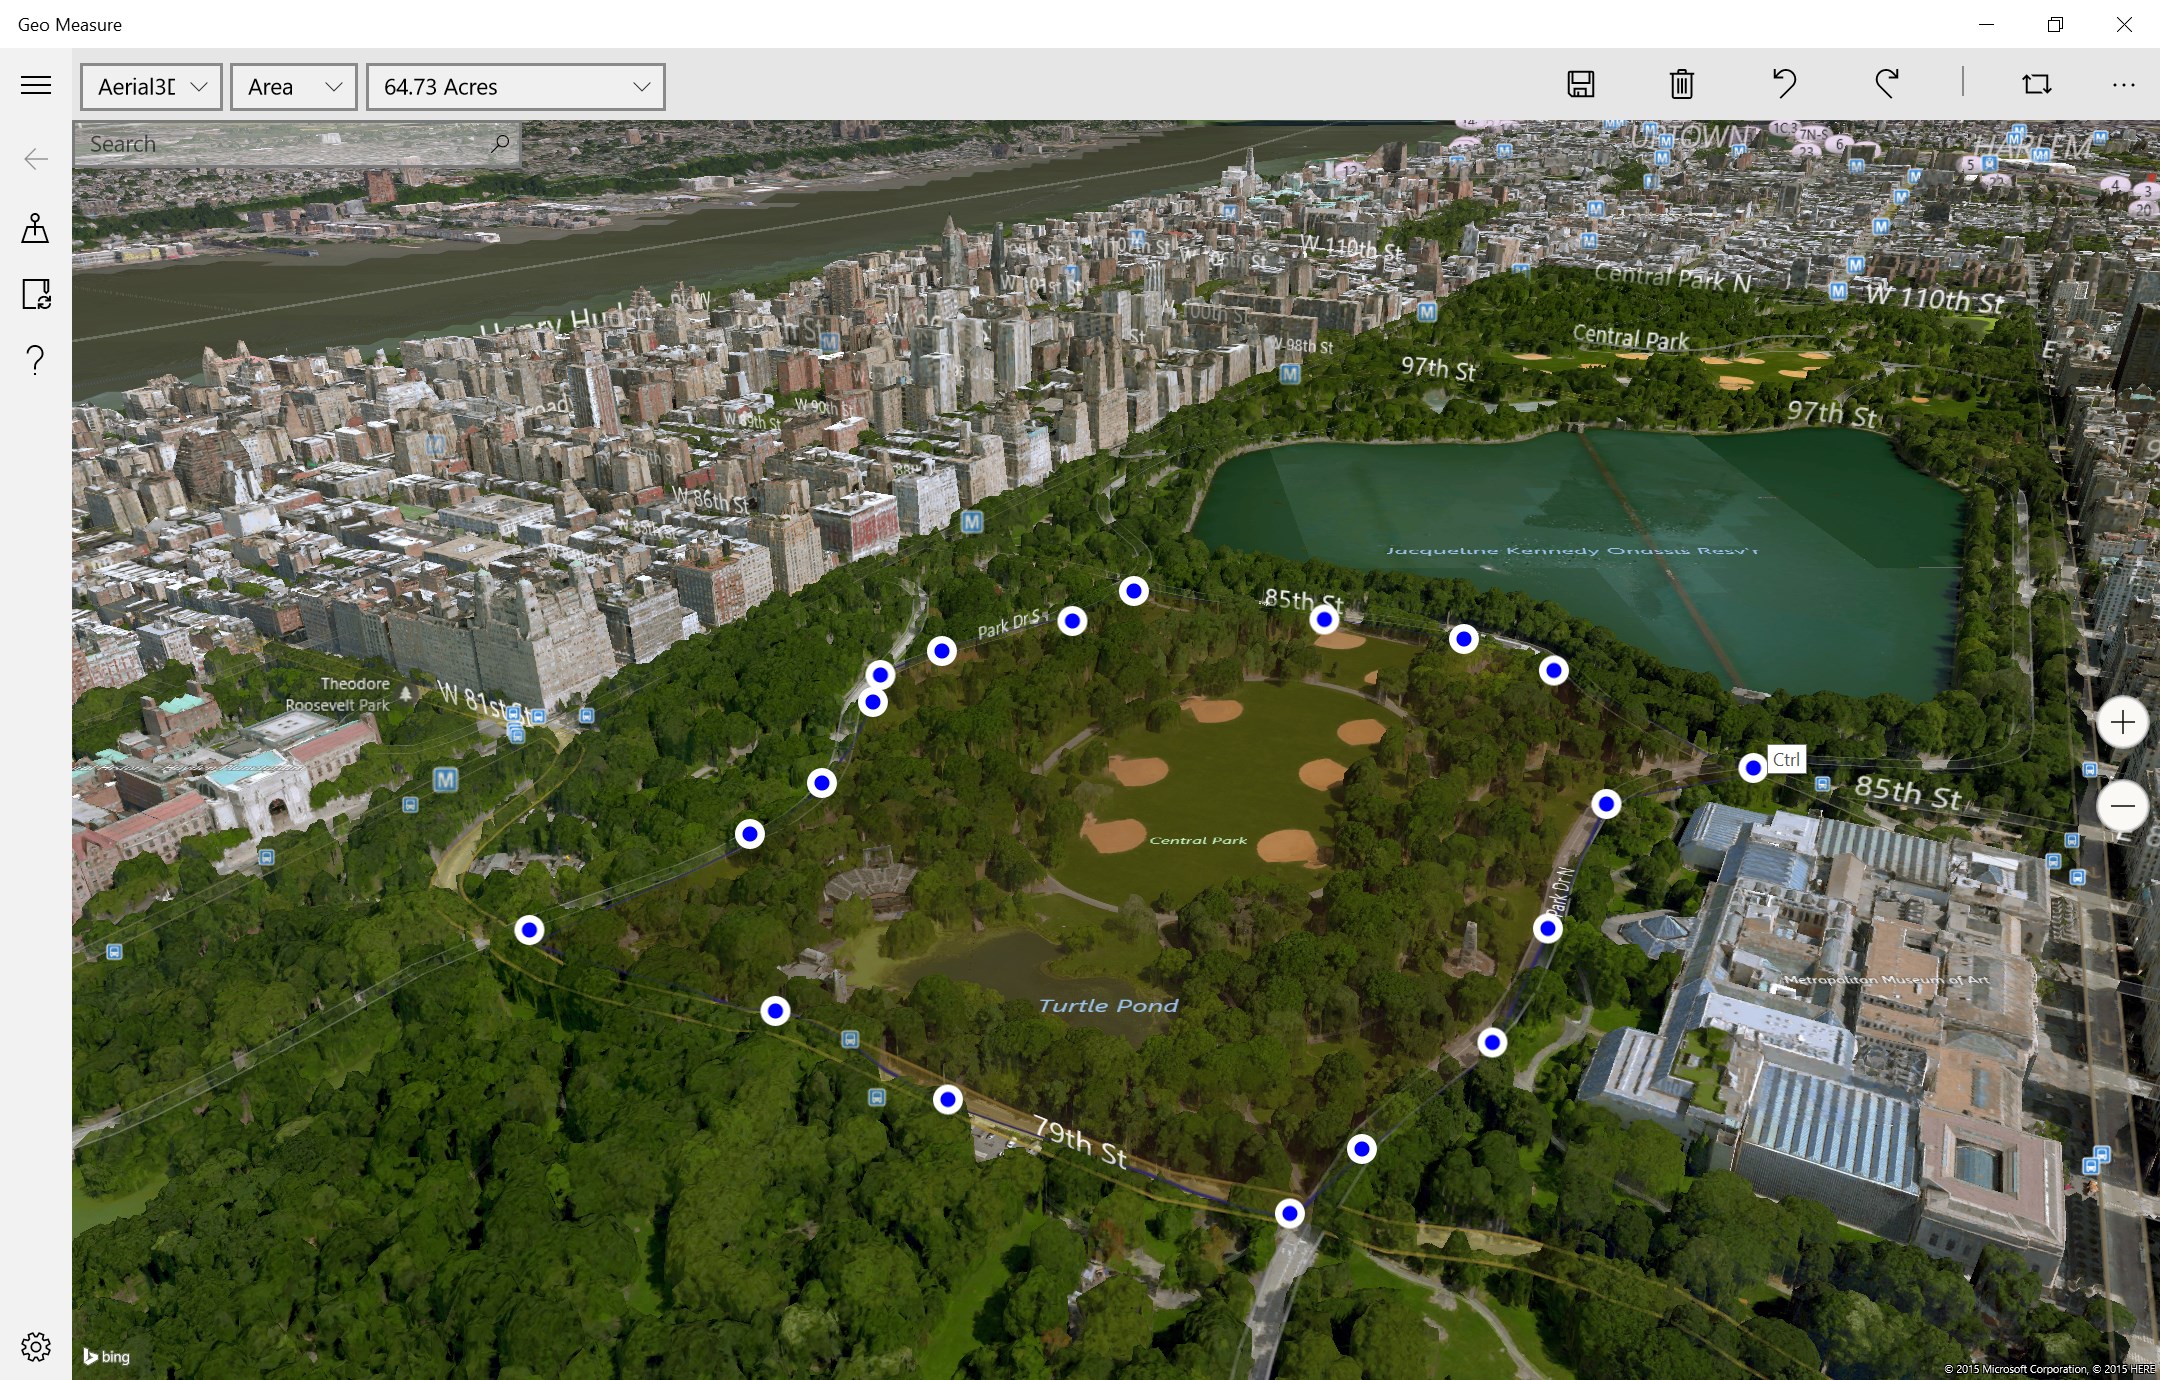Expand the Aerial3D map type dropdown

pyautogui.click(x=151, y=87)
